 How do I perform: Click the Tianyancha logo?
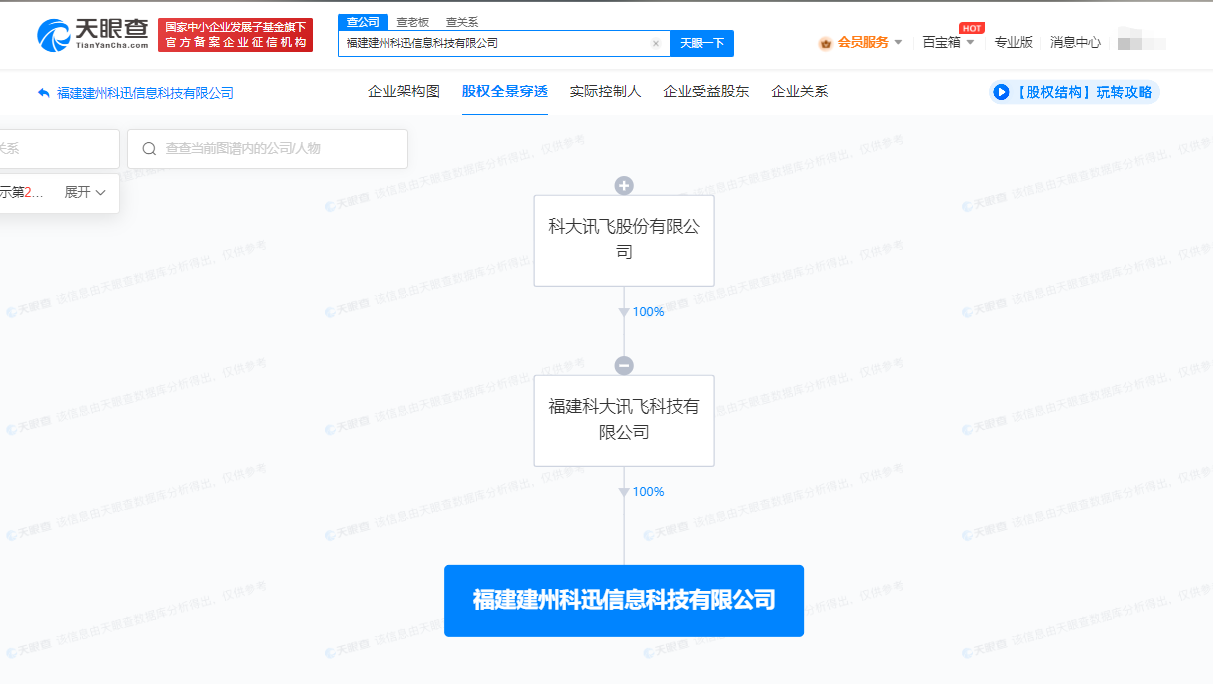(x=92, y=35)
